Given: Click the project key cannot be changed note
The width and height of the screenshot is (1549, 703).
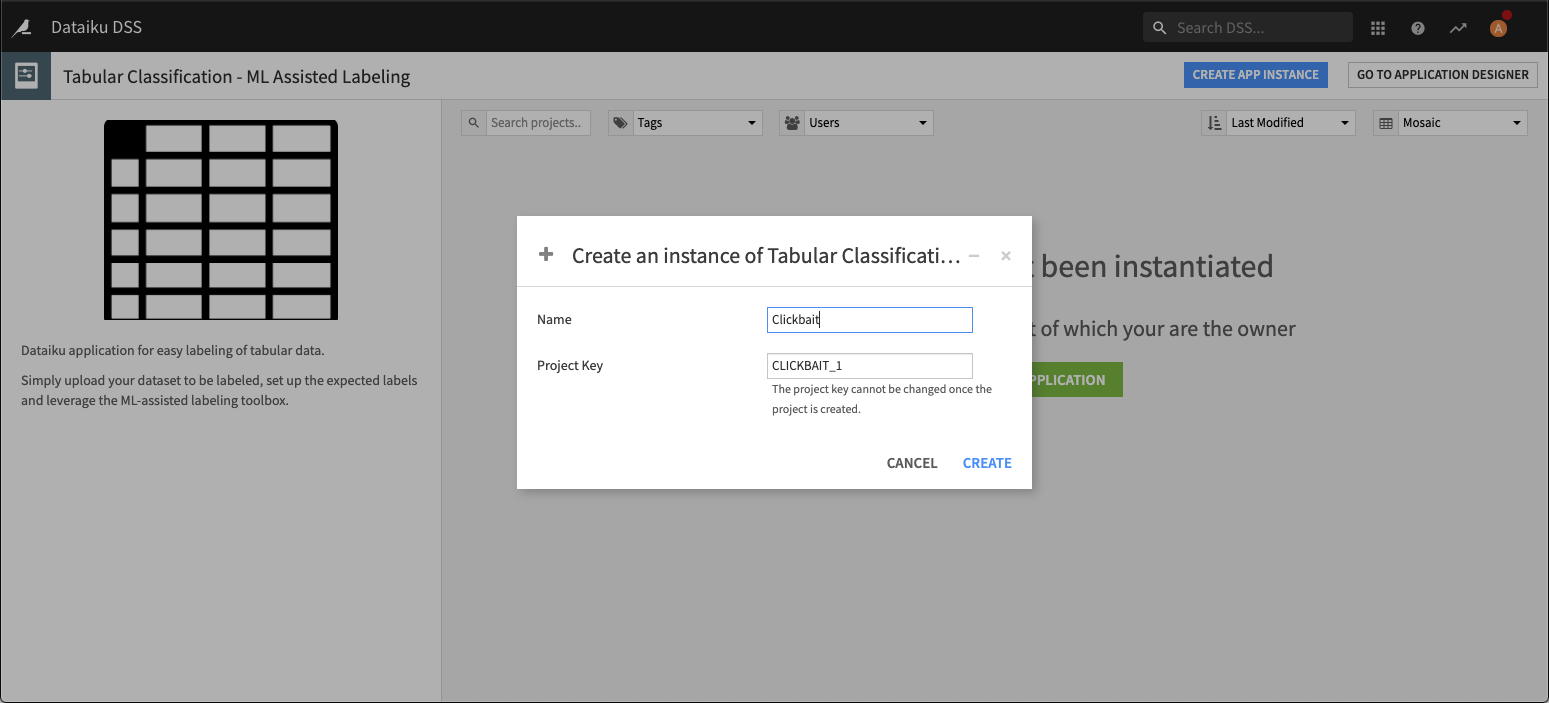Looking at the screenshot, I should [x=882, y=399].
